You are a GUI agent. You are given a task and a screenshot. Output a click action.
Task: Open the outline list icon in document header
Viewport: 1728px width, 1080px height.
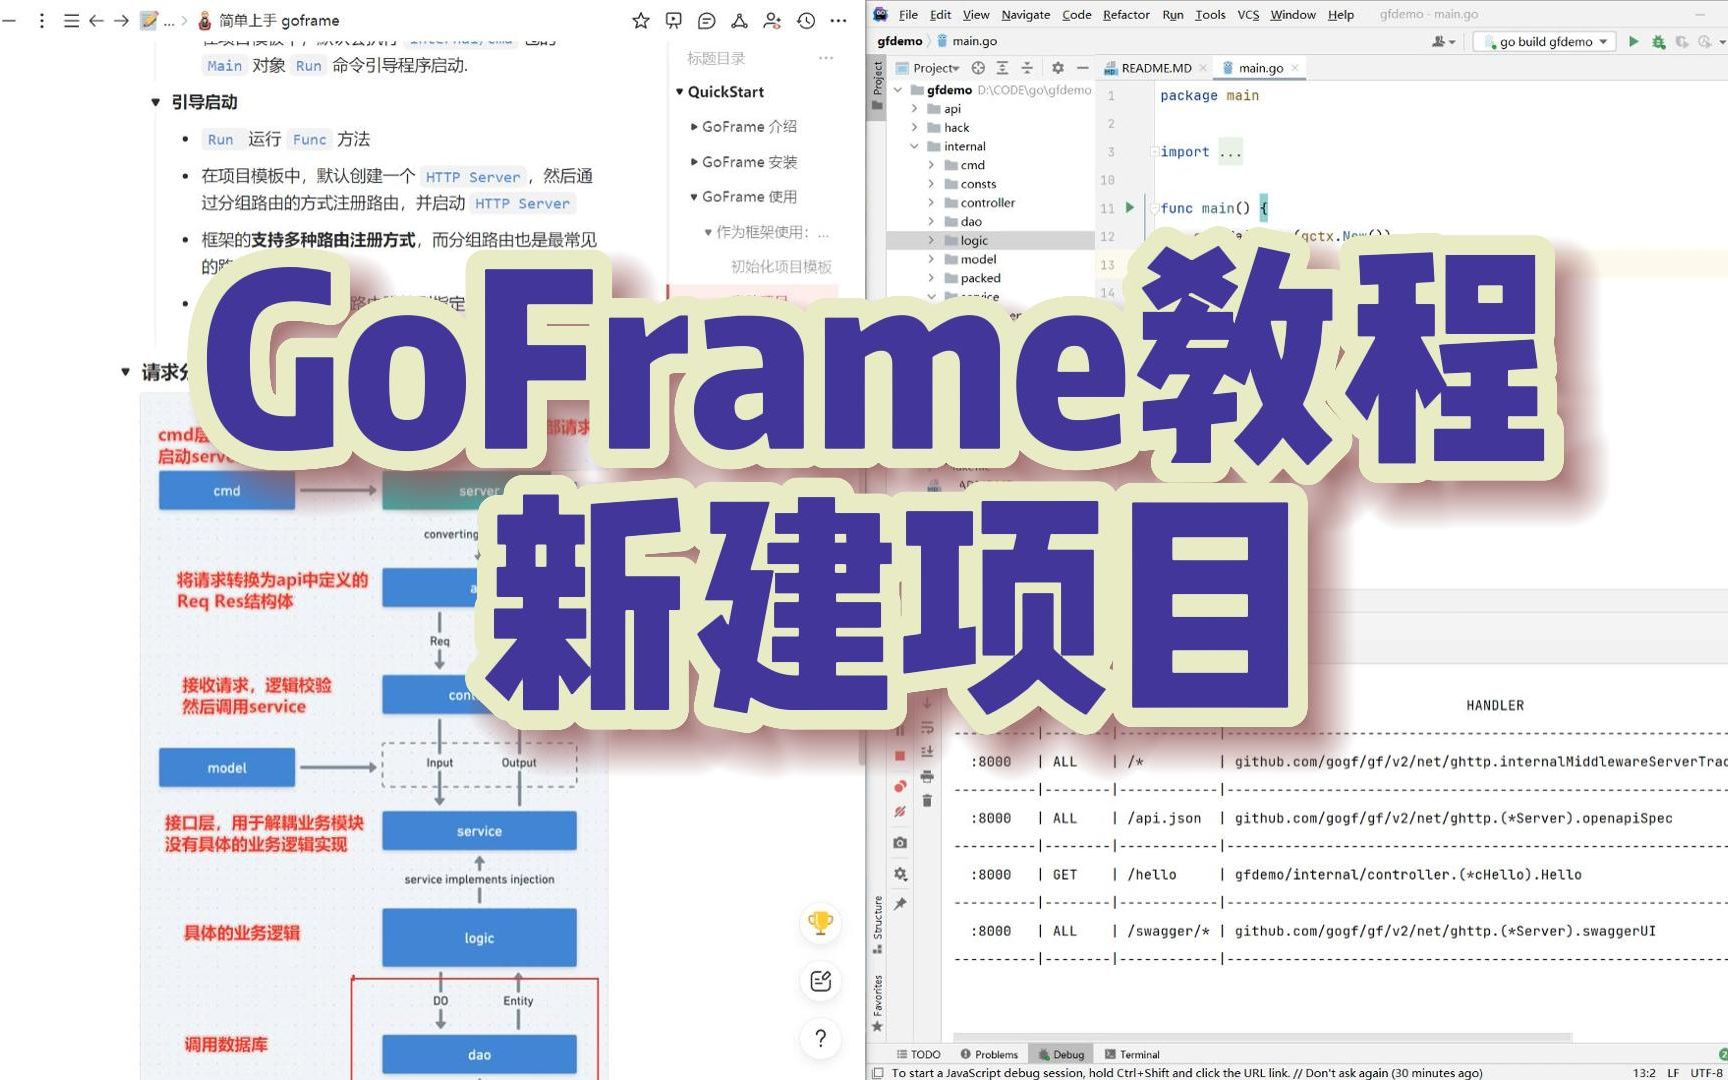71,20
